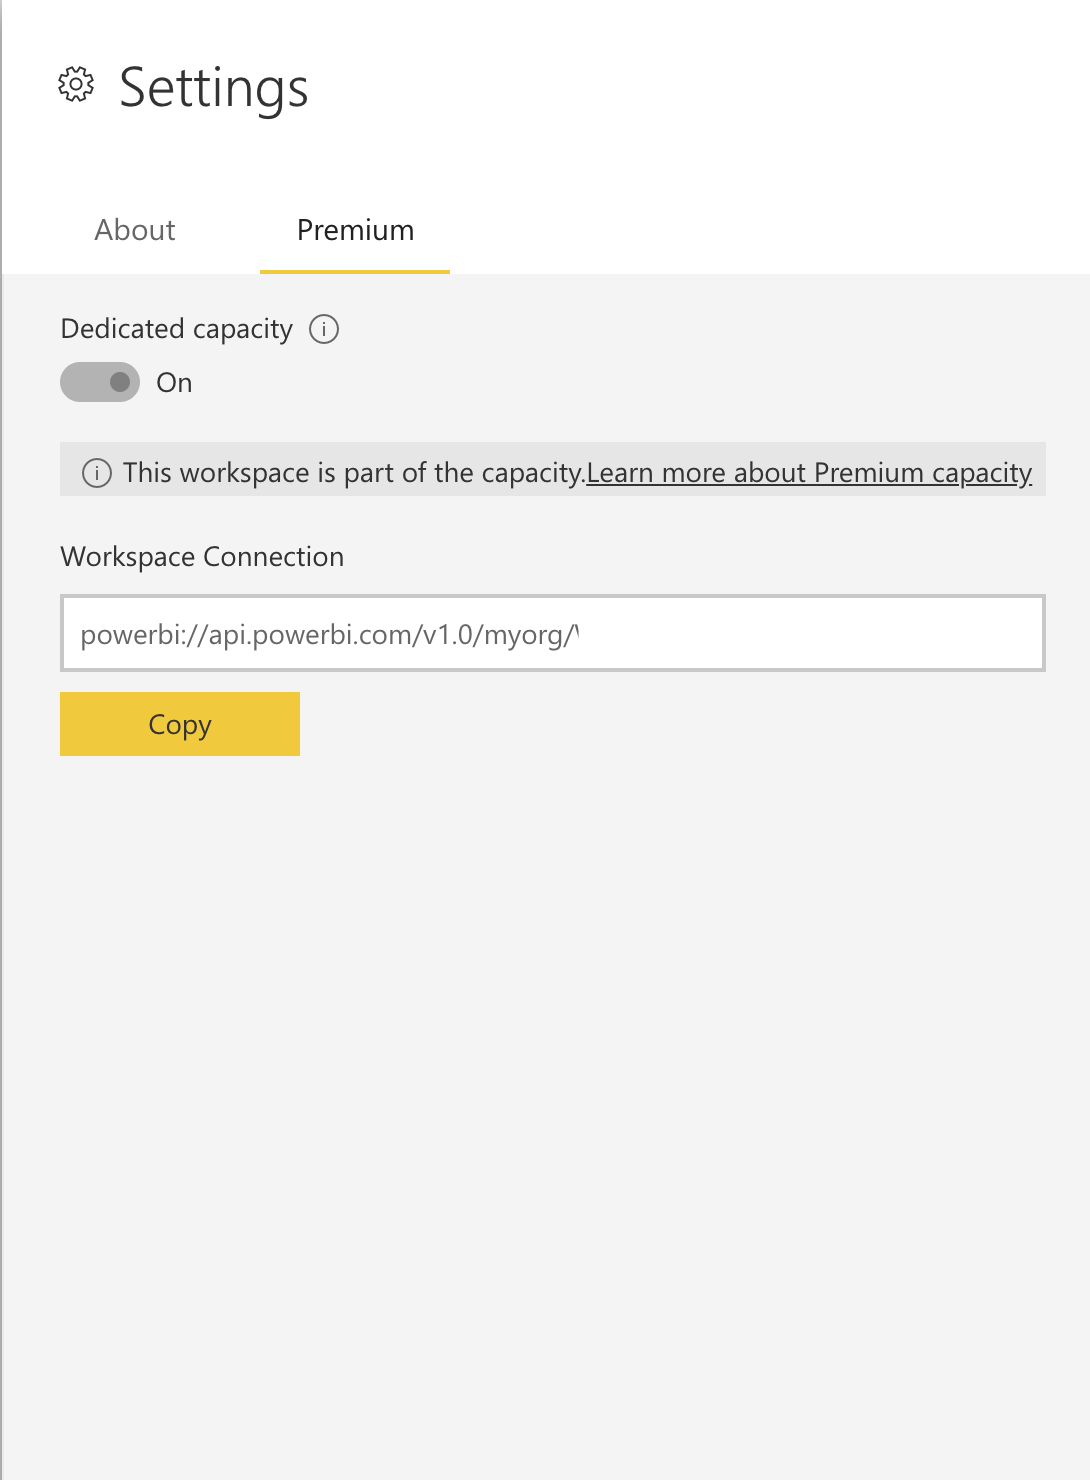Click the Settings heading text
The height and width of the screenshot is (1480, 1090).
[x=214, y=88]
